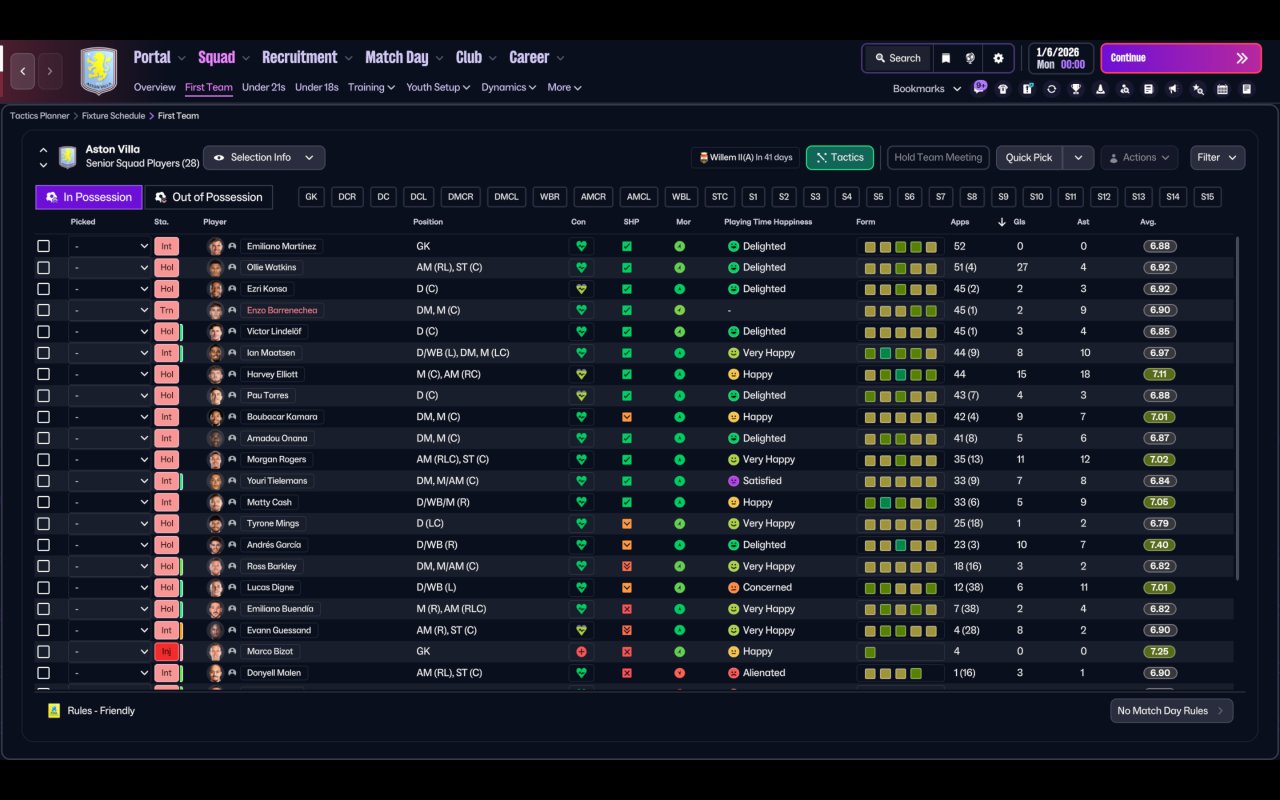The width and height of the screenshot is (1280, 800).
Task: Click the Aston Villa club crest in the header
Action: click(x=98, y=71)
